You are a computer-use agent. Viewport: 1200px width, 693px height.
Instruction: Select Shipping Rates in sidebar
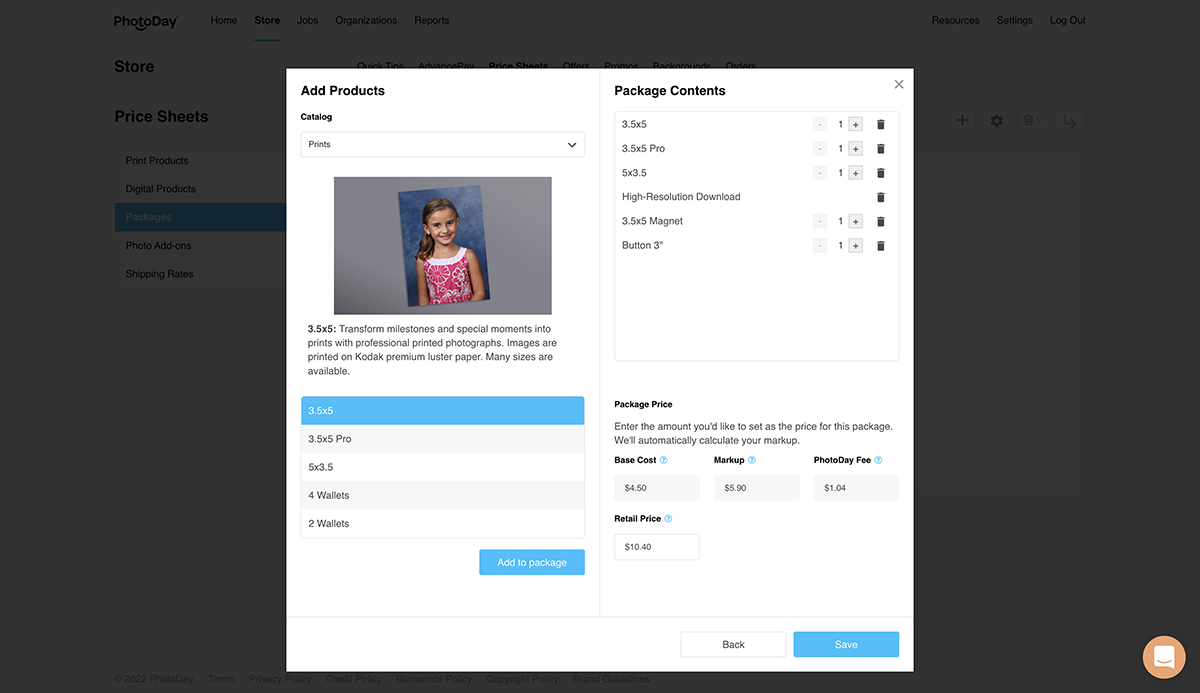tap(200, 273)
